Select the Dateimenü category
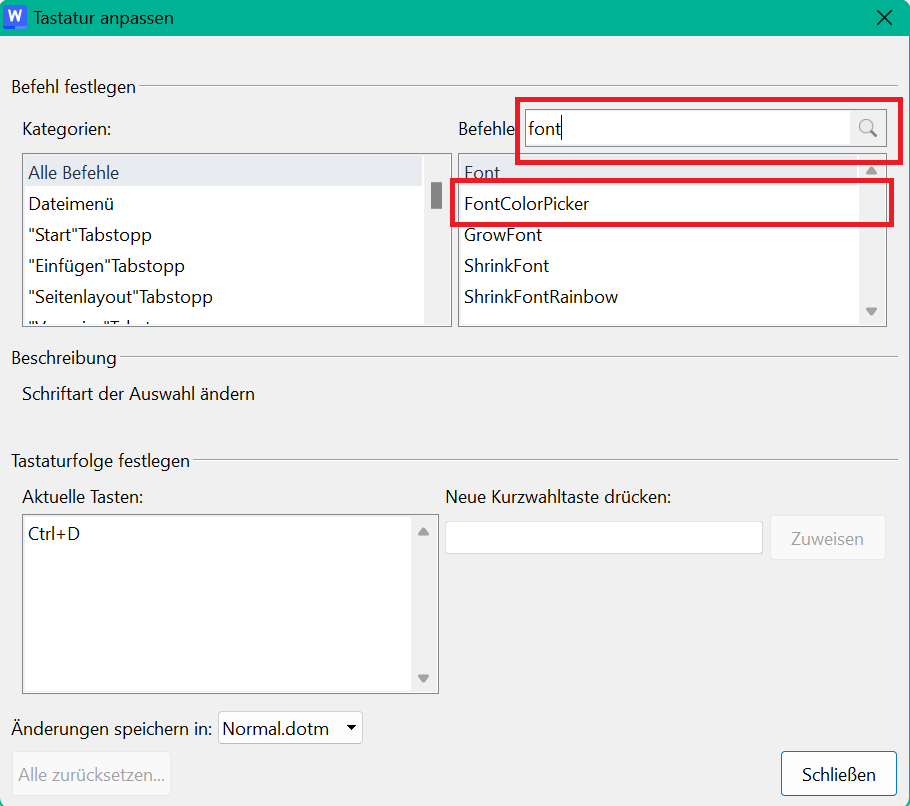The width and height of the screenshot is (910, 806). 71,204
